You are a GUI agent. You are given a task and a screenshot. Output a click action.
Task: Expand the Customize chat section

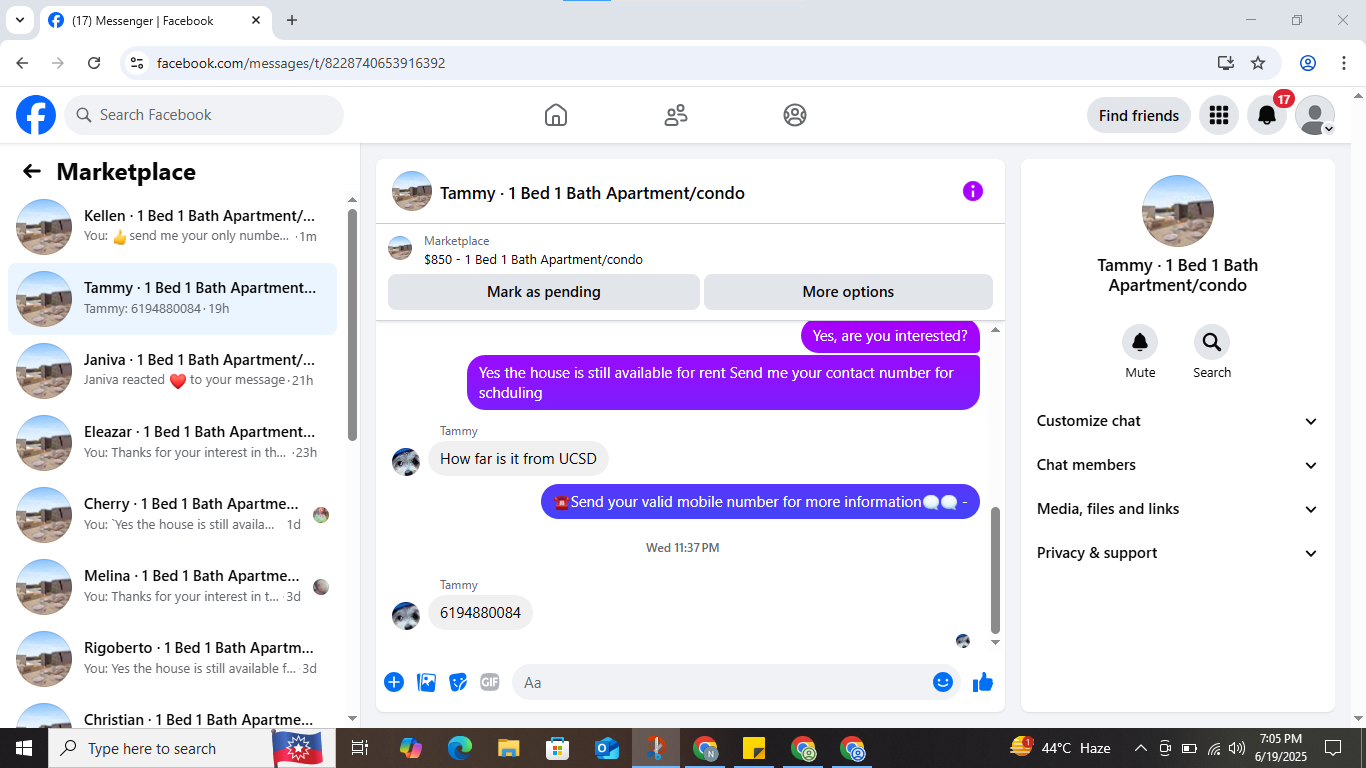(x=1177, y=421)
